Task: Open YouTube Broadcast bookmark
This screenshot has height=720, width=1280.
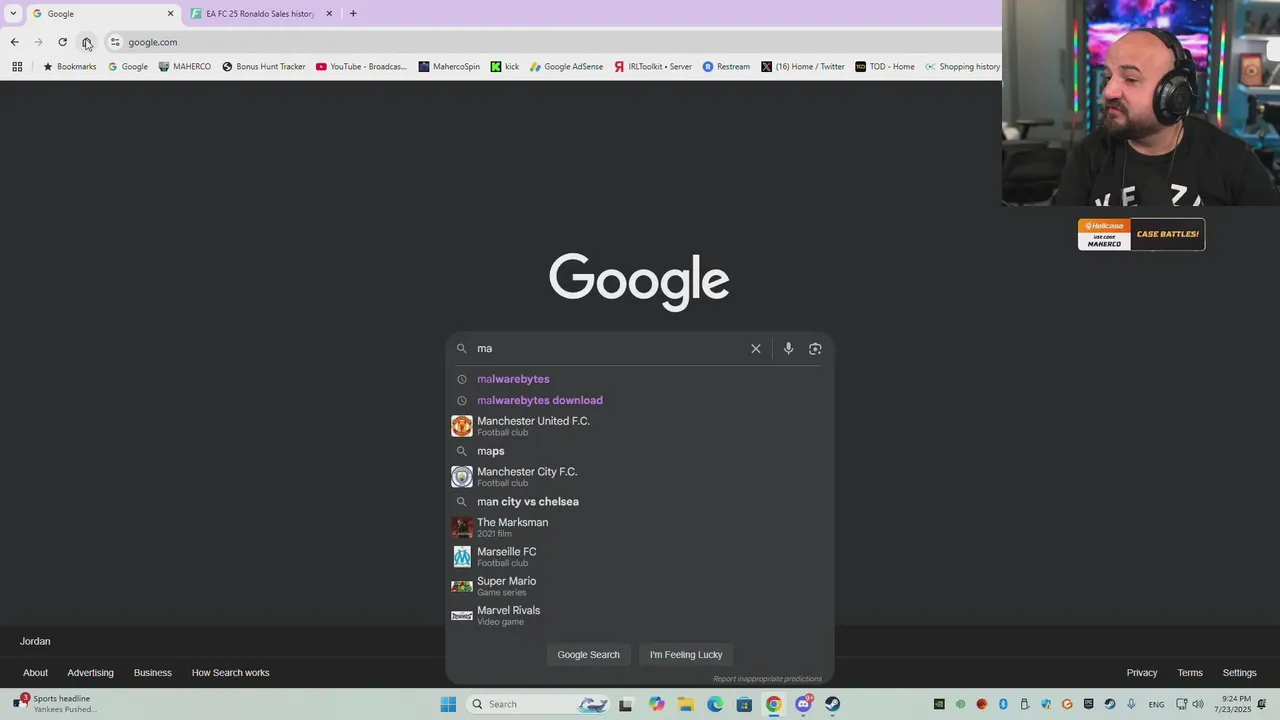Action: tap(362, 67)
